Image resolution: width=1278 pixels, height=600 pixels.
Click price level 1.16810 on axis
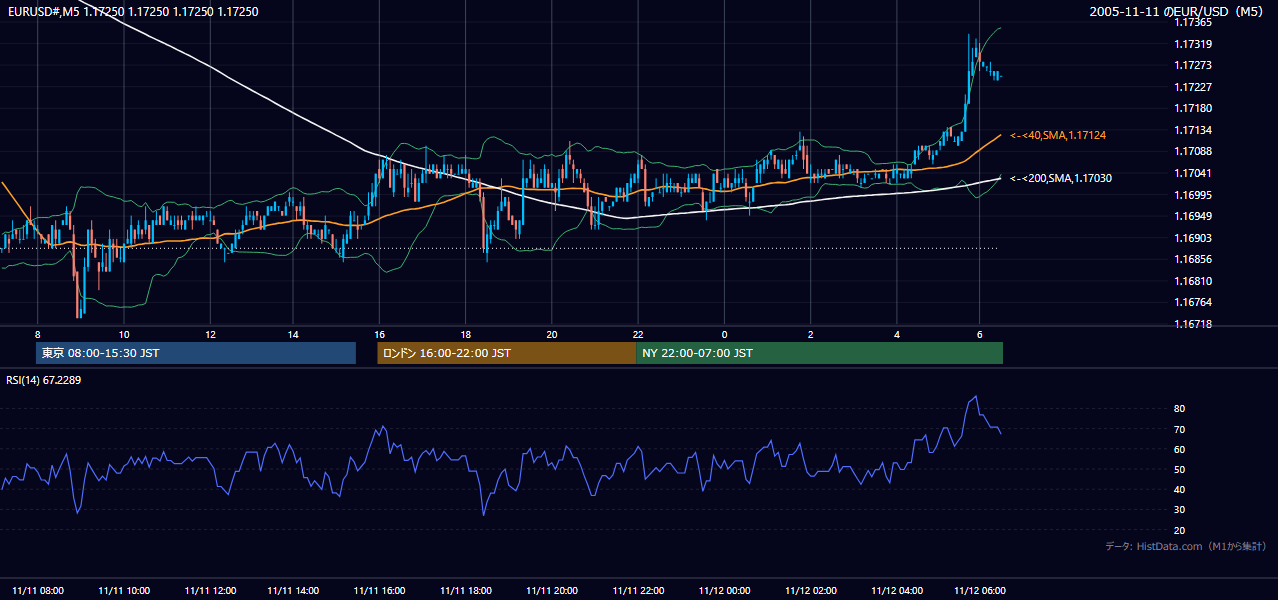[x=1194, y=281]
